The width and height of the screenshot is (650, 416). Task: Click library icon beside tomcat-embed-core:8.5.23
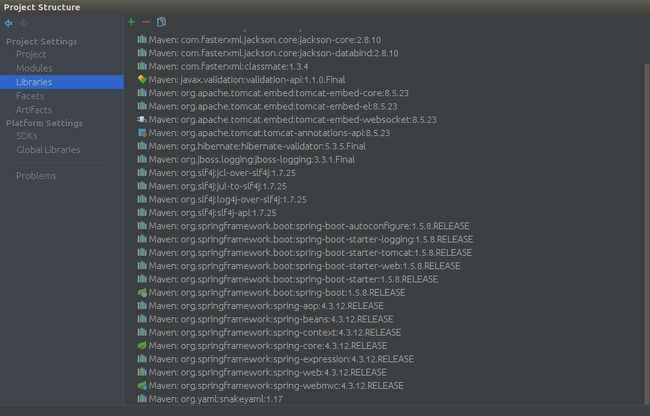142,93
